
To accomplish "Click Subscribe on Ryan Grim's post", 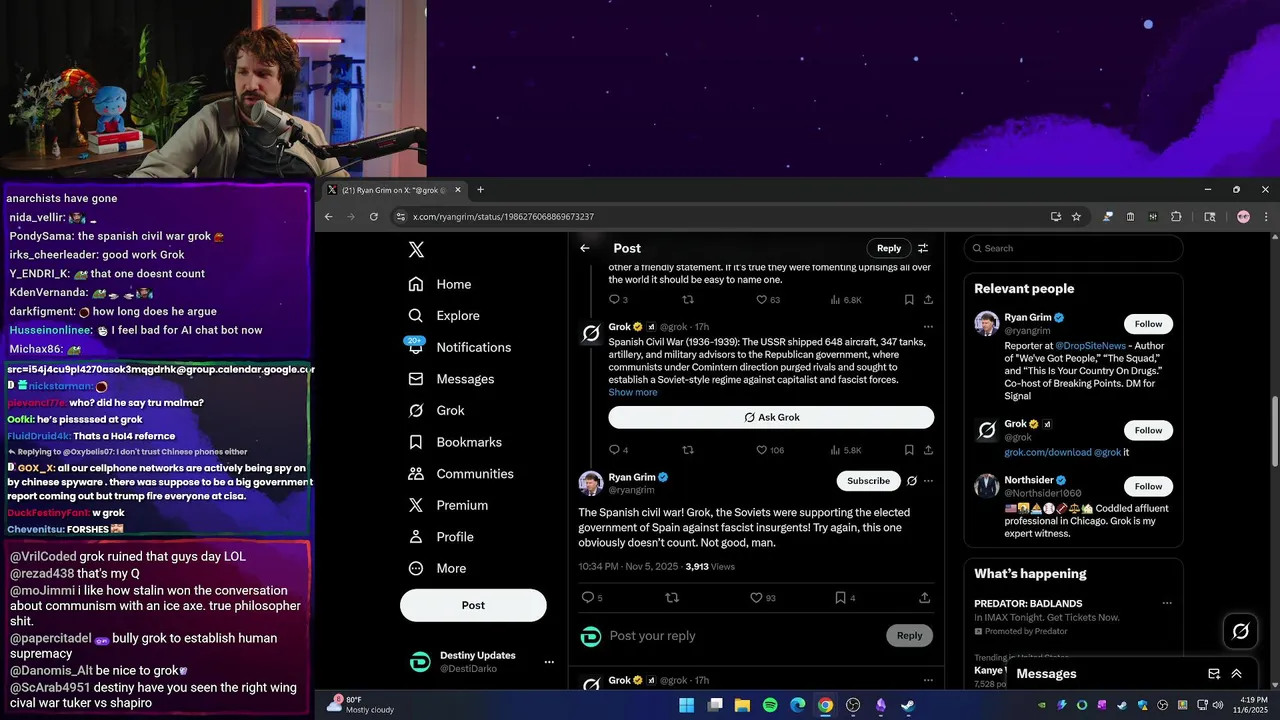I will [x=868, y=481].
